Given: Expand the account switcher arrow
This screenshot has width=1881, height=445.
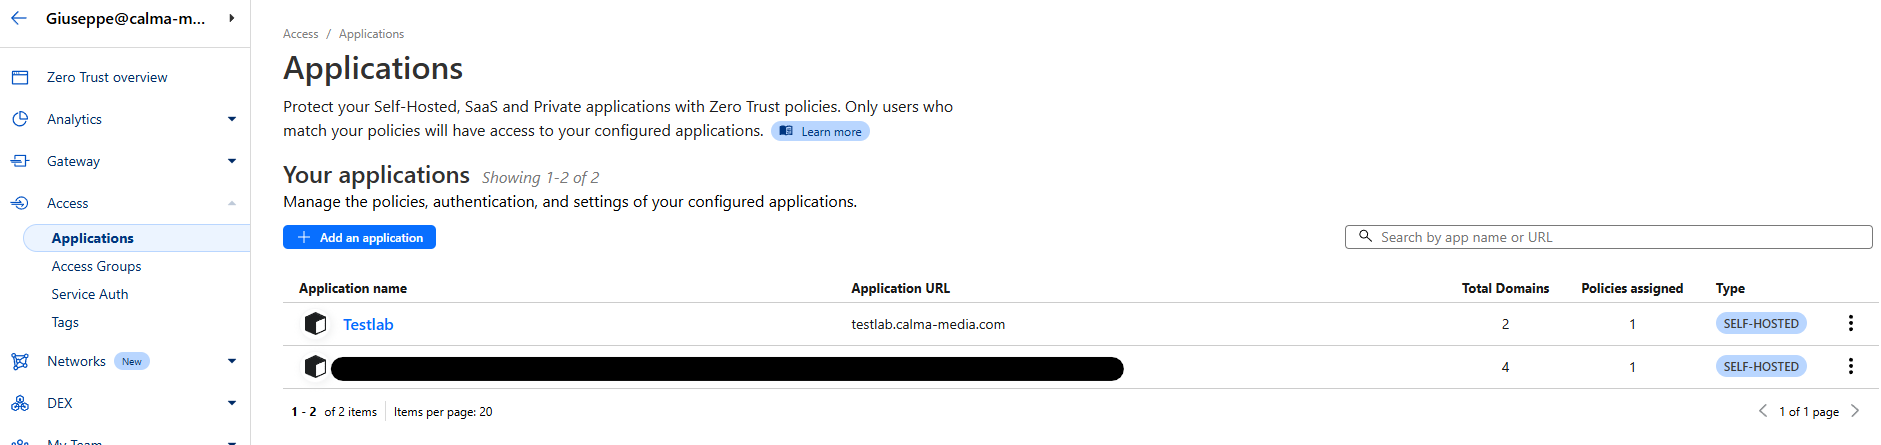Looking at the screenshot, I should [232, 18].
